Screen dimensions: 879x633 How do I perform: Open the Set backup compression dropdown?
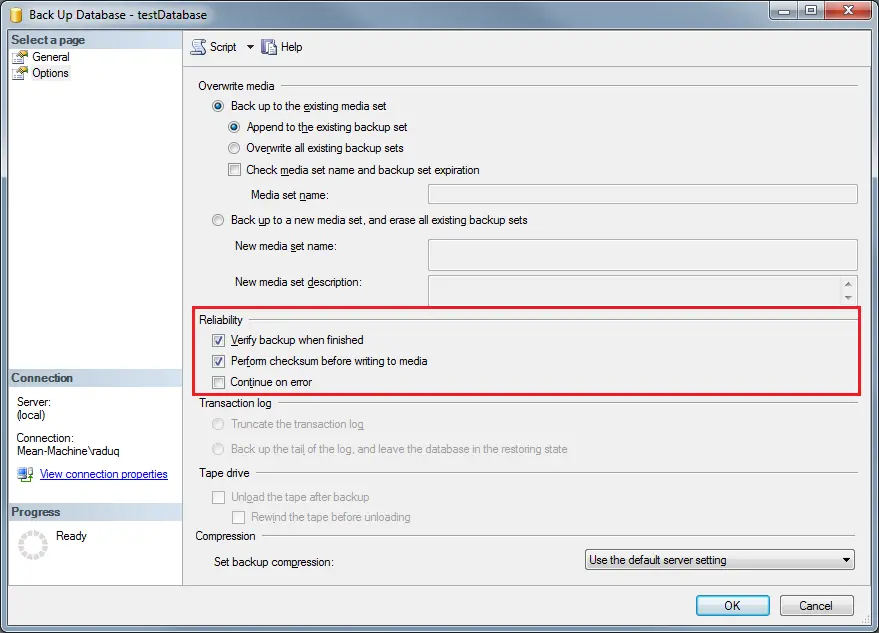point(720,560)
